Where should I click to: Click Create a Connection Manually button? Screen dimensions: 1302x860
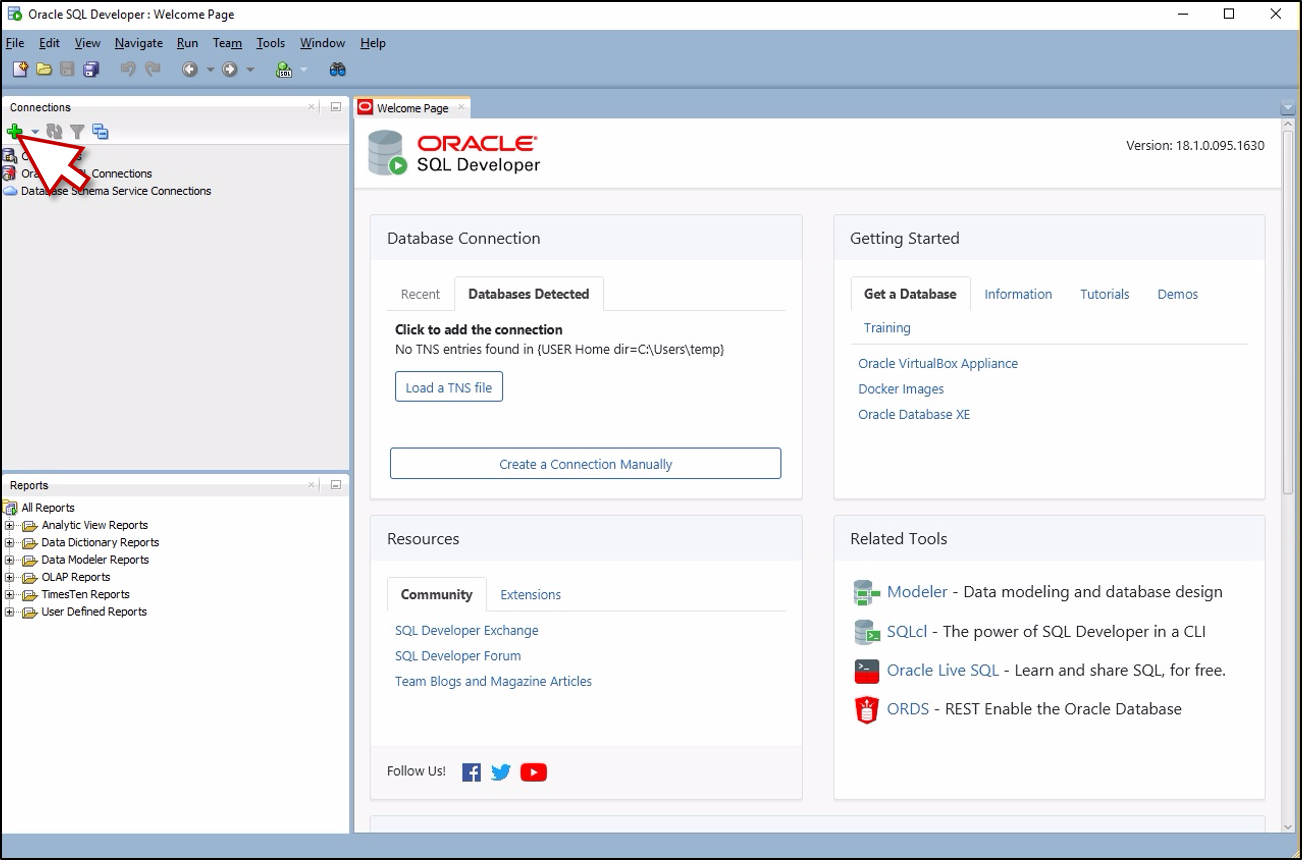[586, 464]
